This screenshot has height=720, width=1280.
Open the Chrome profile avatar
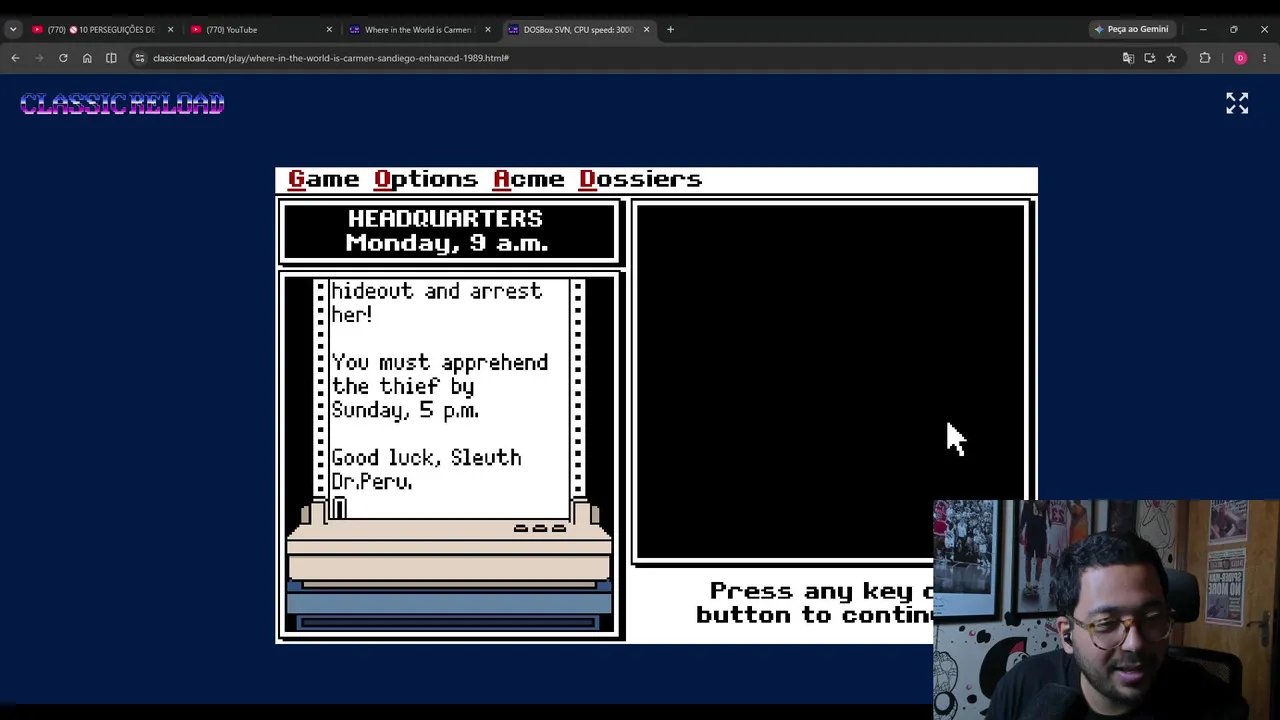click(x=1240, y=58)
